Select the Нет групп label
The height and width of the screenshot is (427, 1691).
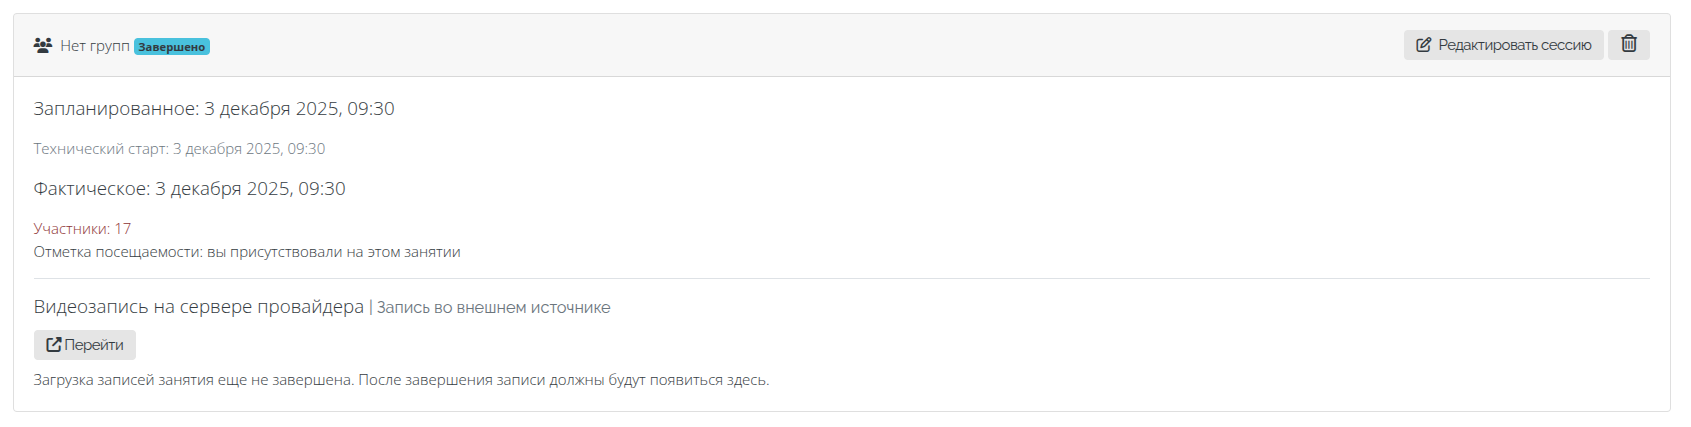coord(95,46)
